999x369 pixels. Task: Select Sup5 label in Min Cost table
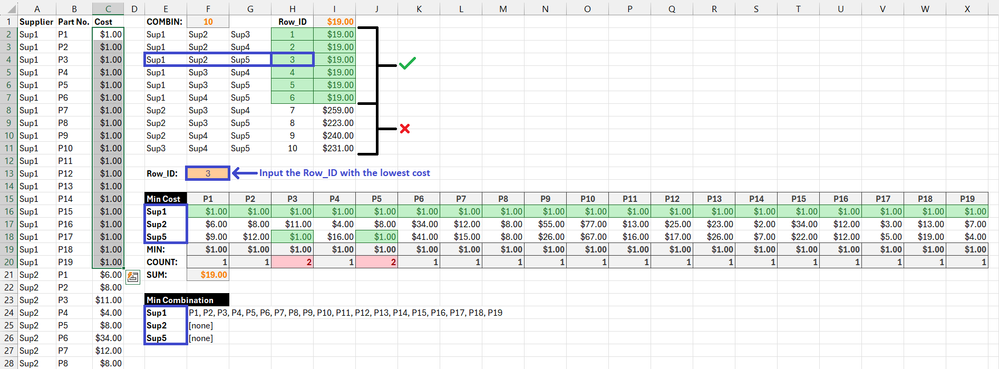(x=166, y=236)
